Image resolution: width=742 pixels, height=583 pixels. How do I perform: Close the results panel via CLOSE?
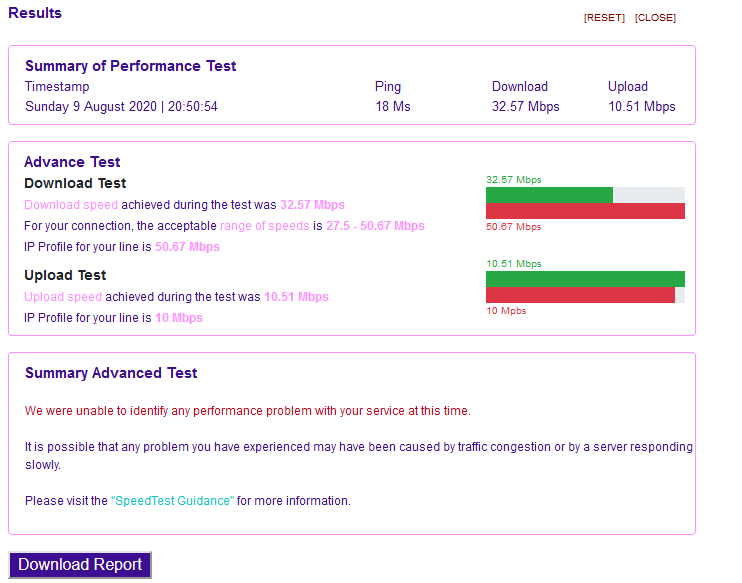click(655, 18)
